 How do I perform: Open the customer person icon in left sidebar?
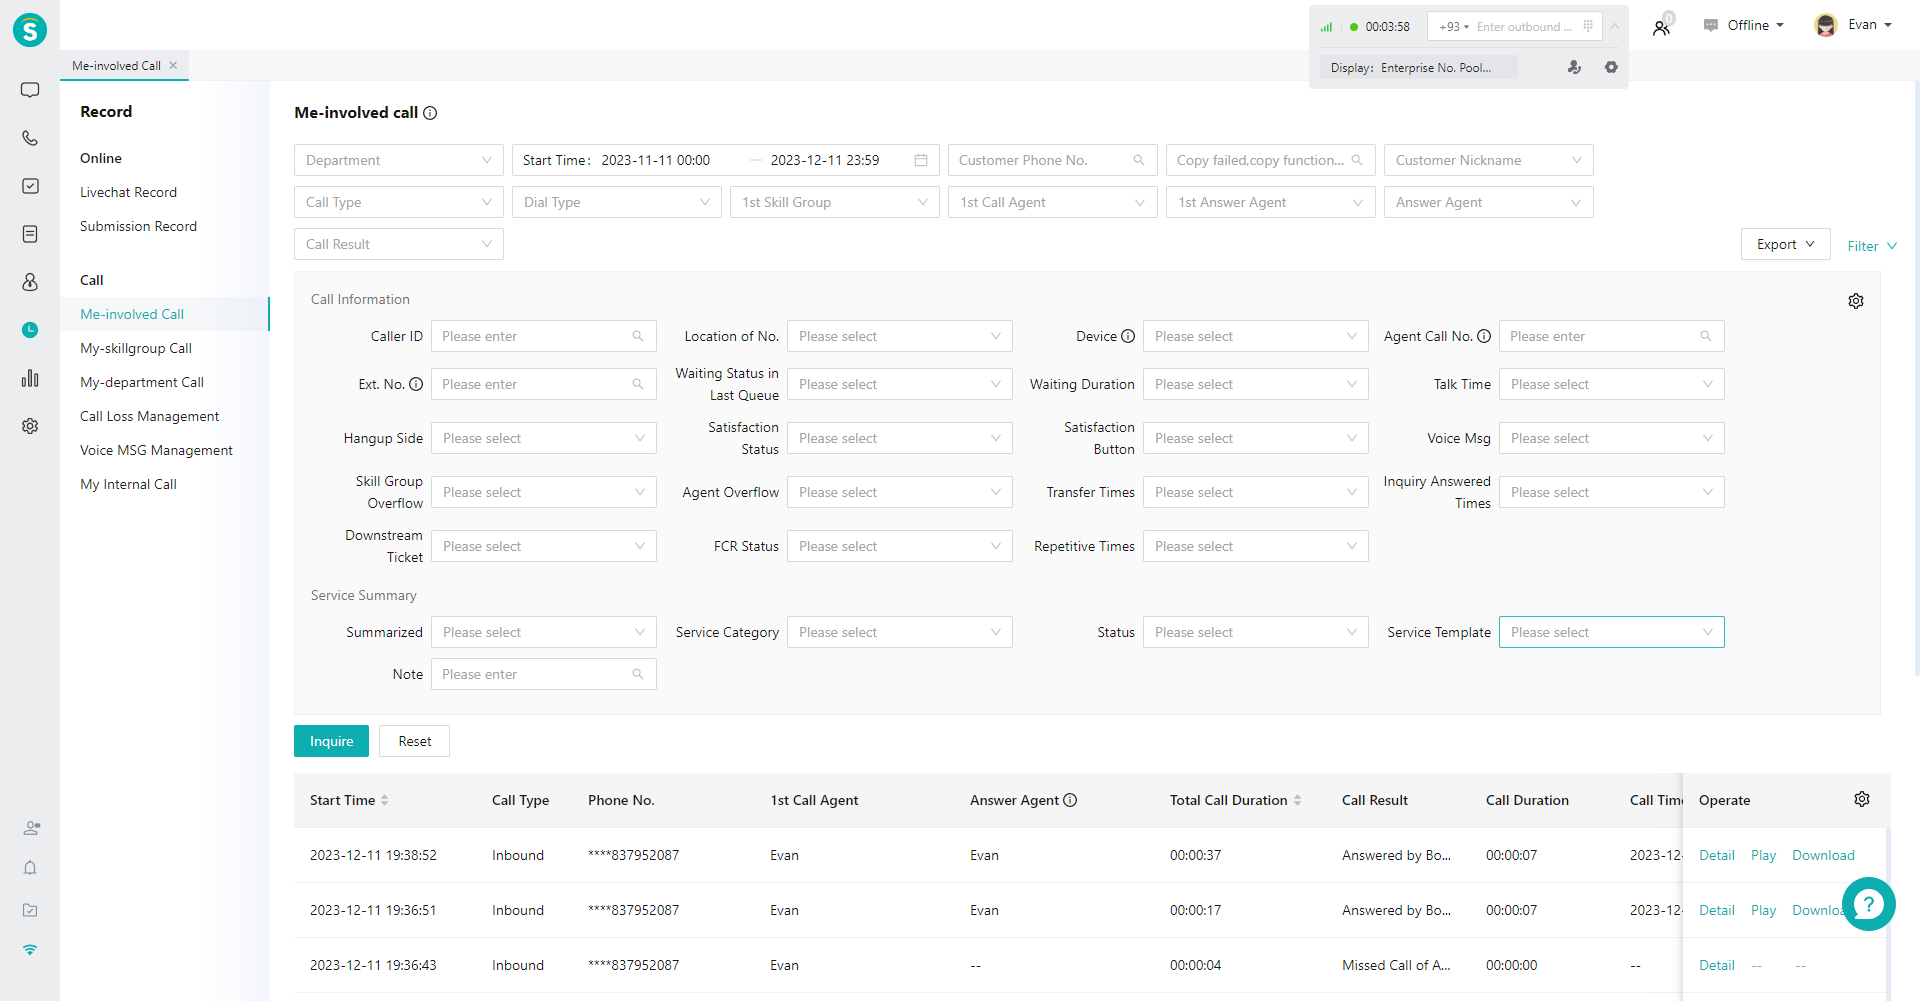point(30,282)
